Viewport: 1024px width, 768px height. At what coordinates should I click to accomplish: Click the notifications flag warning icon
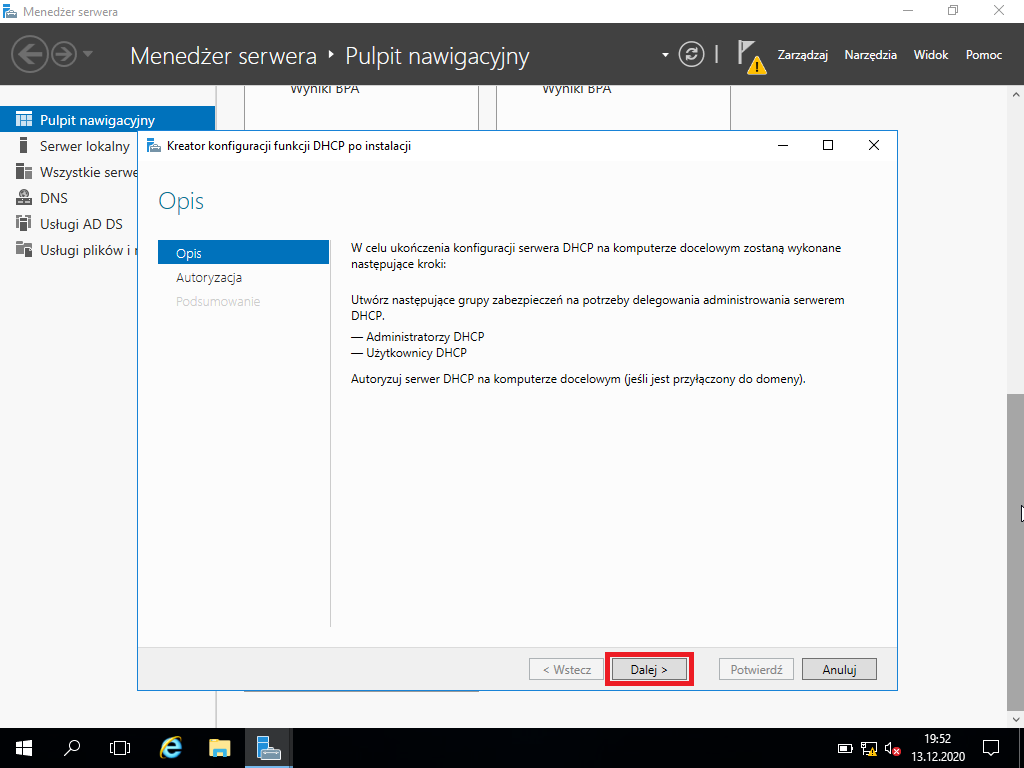tap(751, 57)
